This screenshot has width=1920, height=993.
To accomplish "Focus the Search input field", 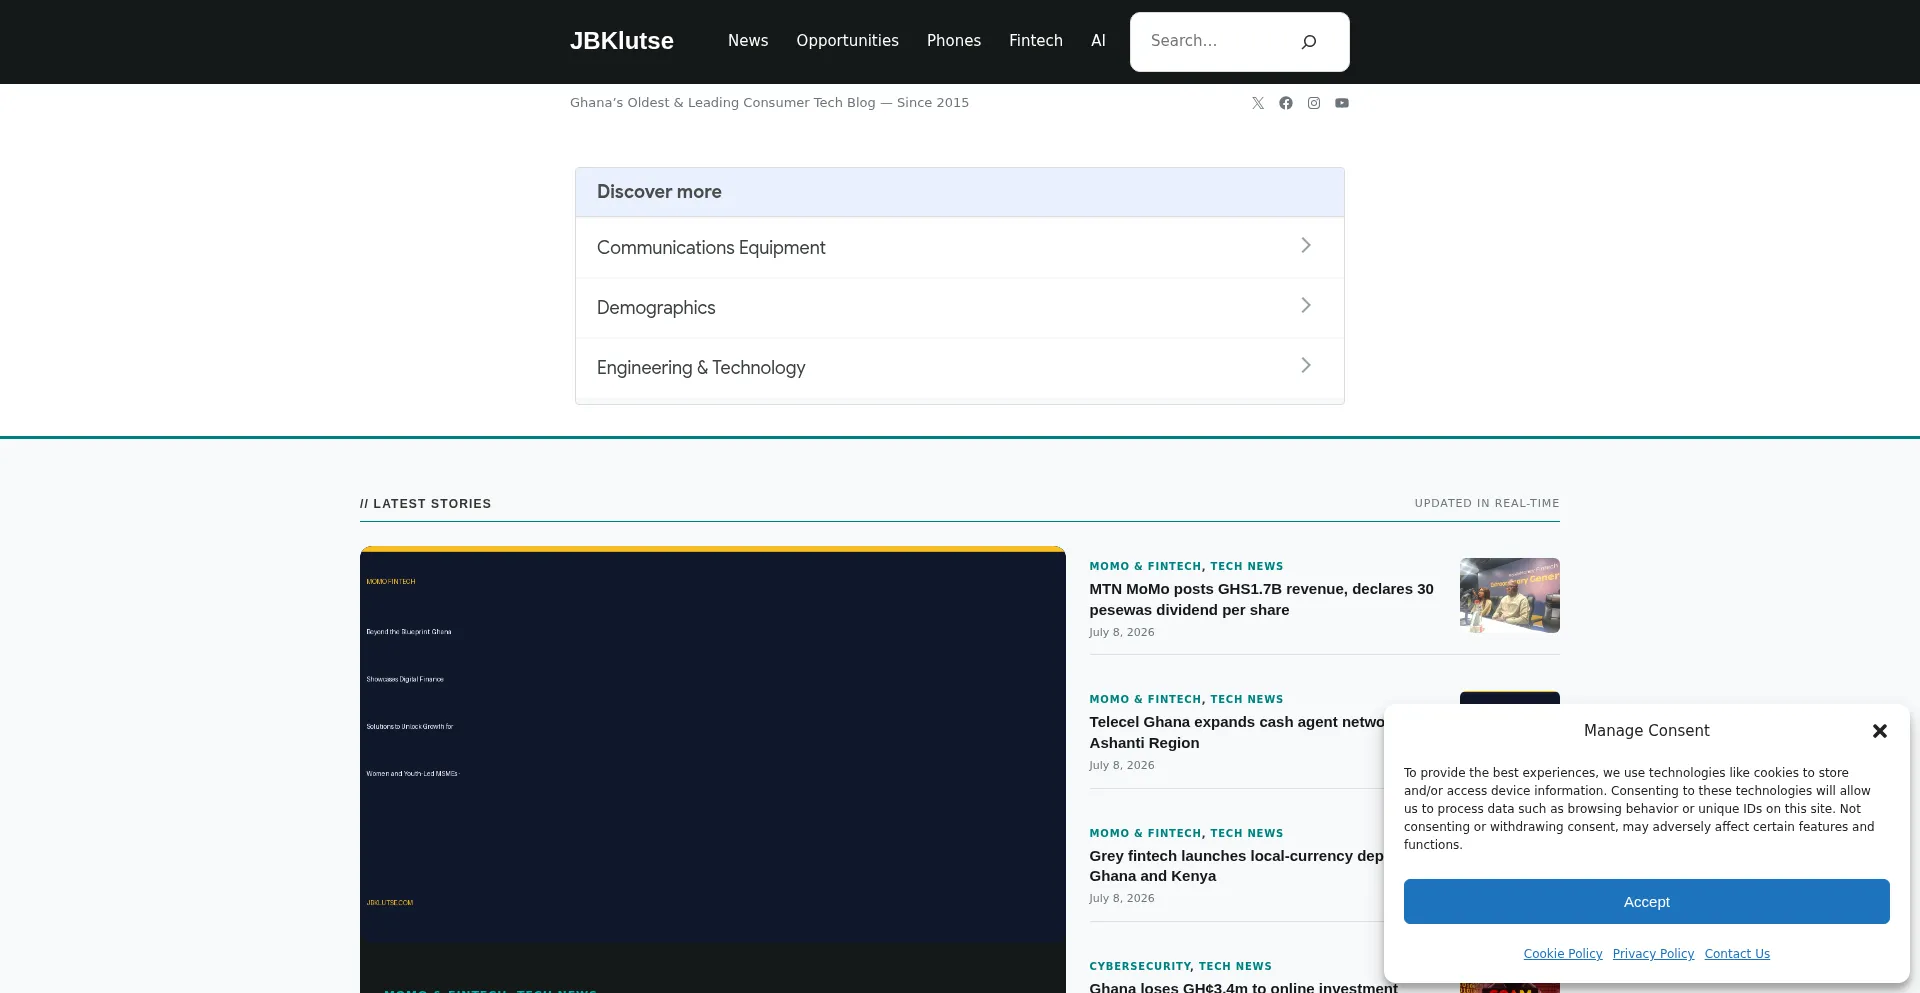I will pos(1215,41).
